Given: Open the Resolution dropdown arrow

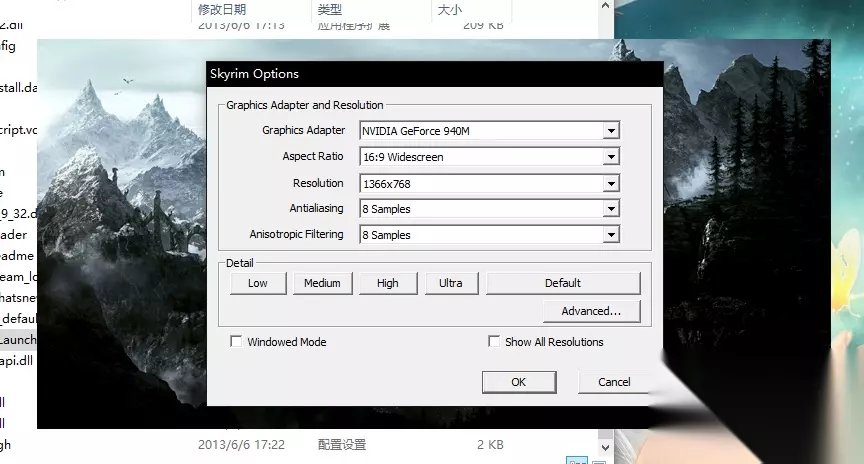Looking at the screenshot, I should (611, 184).
